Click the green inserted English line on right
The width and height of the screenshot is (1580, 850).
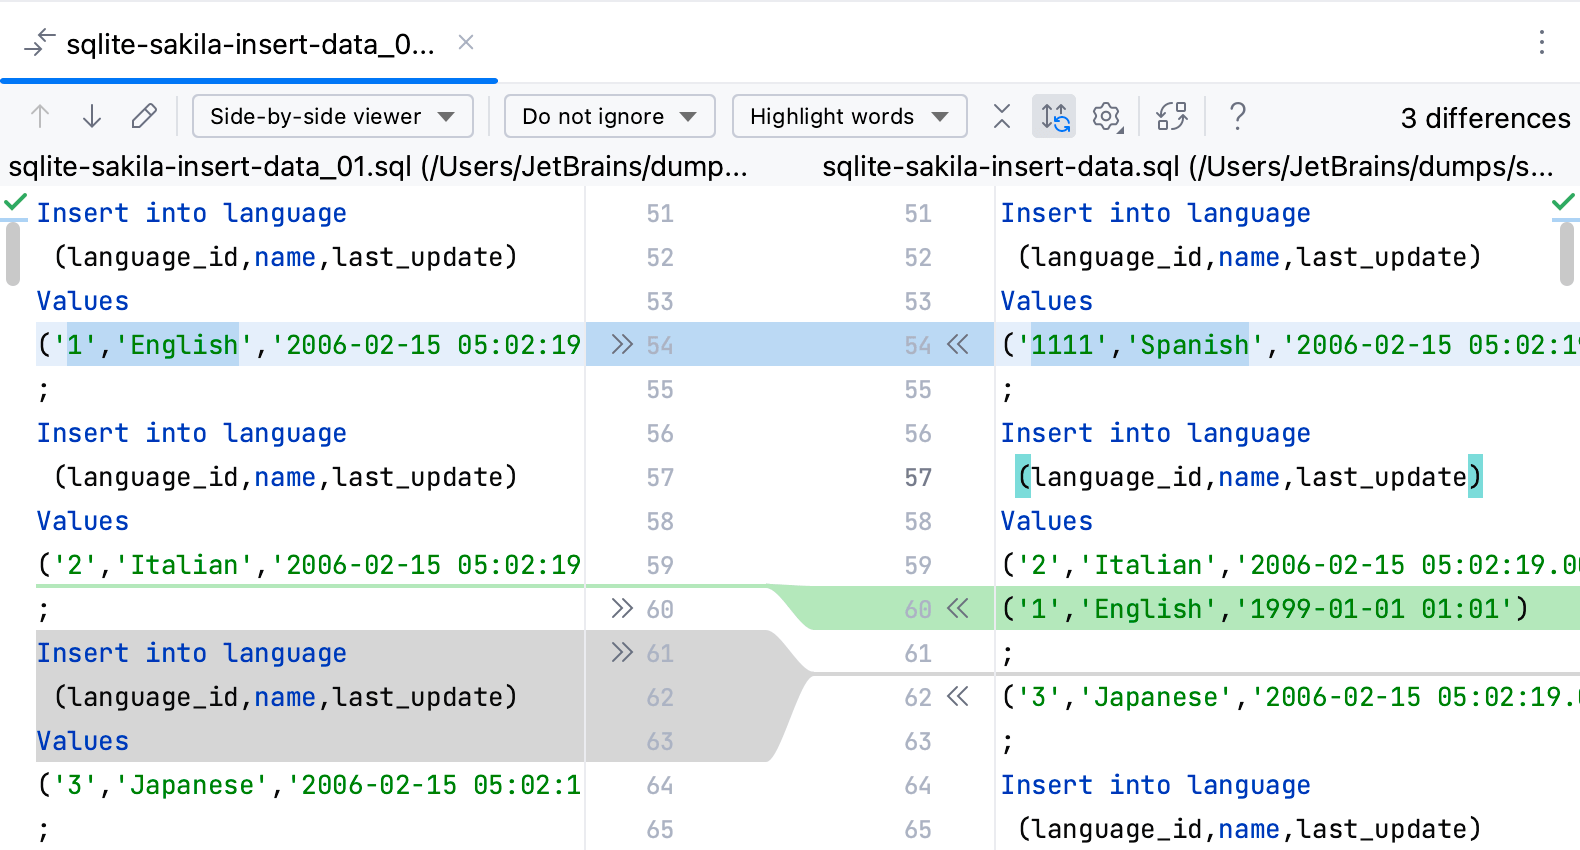pyautogui.click(x=1264, y=609)
